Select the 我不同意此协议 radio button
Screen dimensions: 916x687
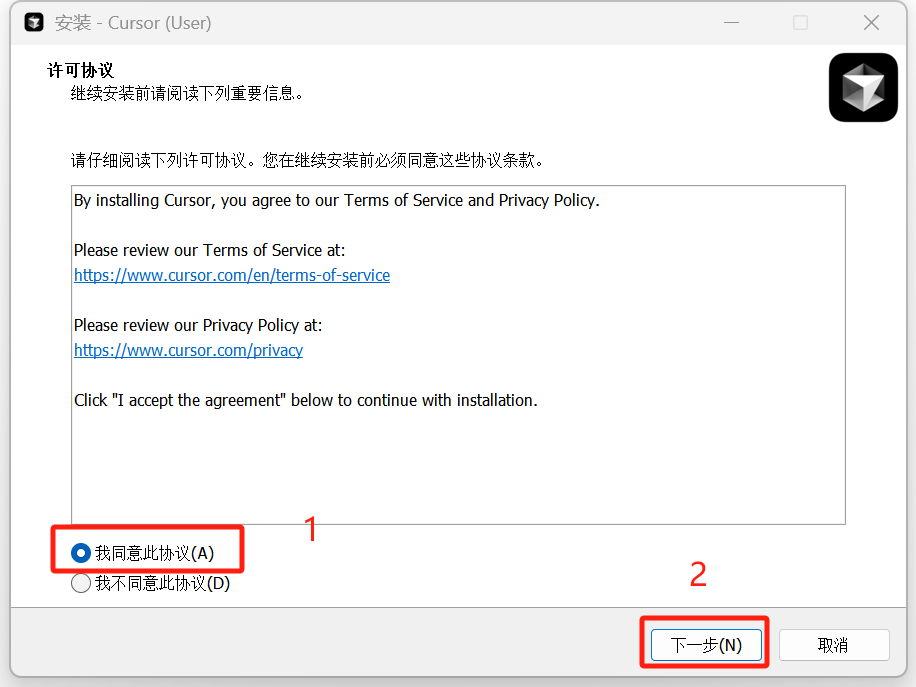tap(80, 583)
